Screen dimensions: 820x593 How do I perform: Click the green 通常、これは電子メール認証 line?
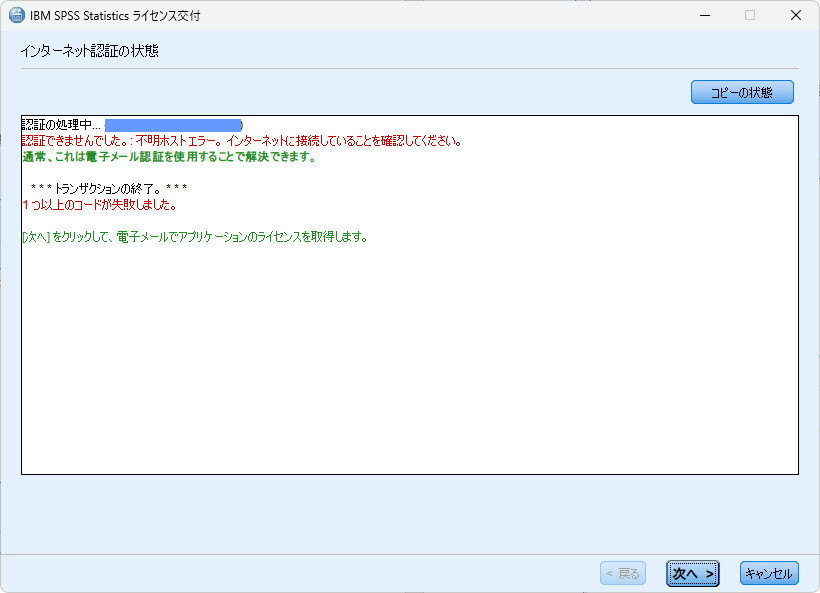click(169, 157)
